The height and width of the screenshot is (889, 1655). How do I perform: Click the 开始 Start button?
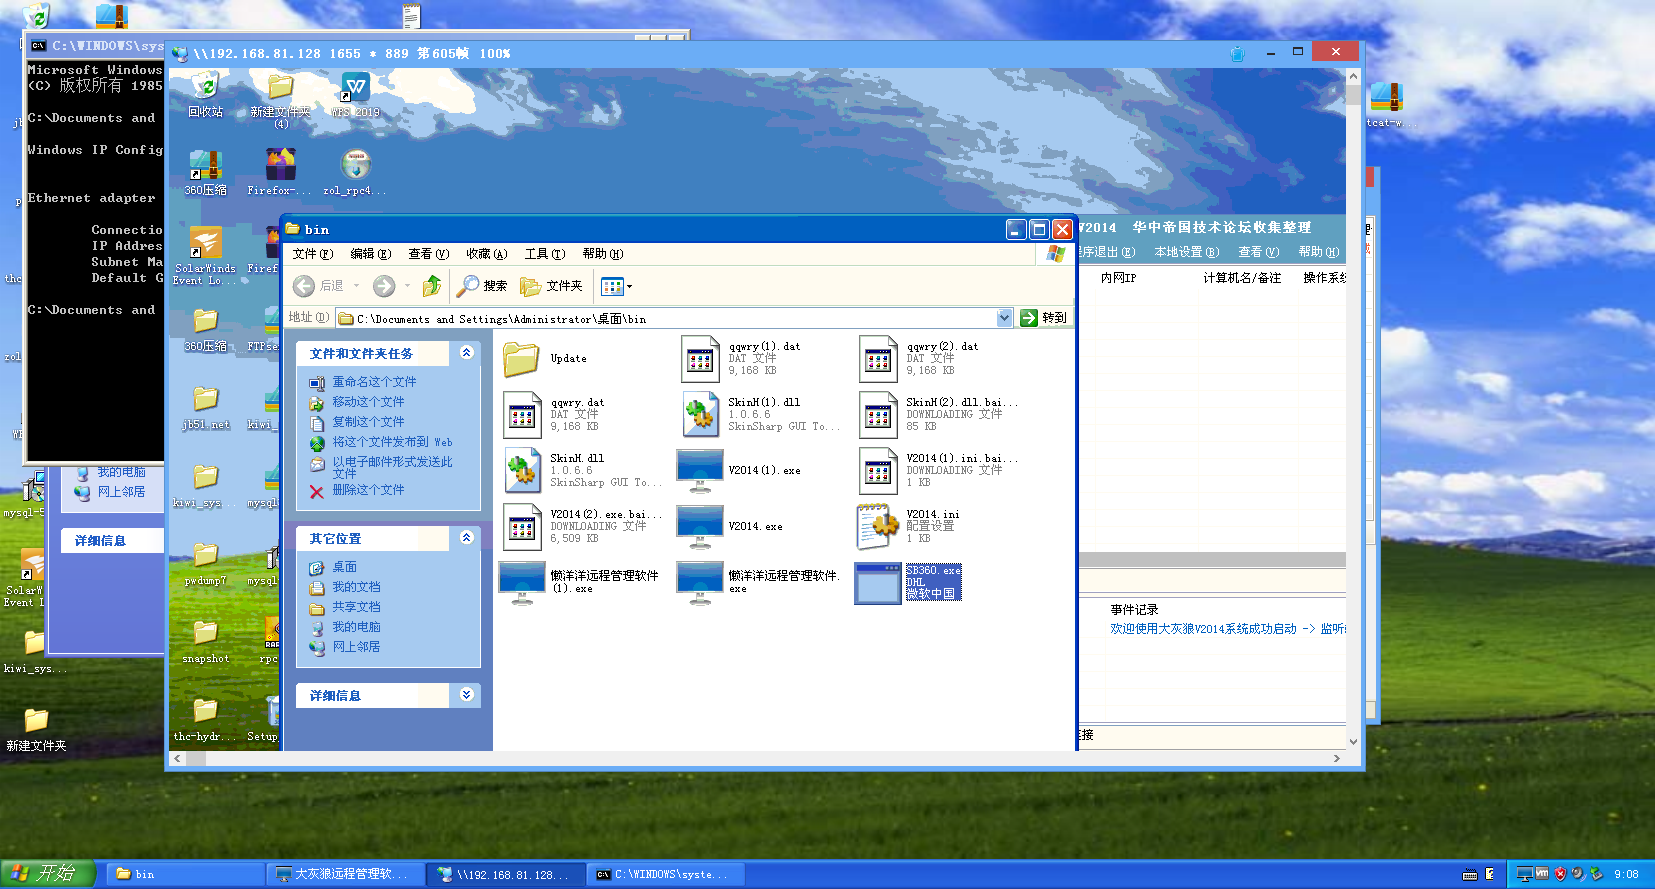[48, 874]
